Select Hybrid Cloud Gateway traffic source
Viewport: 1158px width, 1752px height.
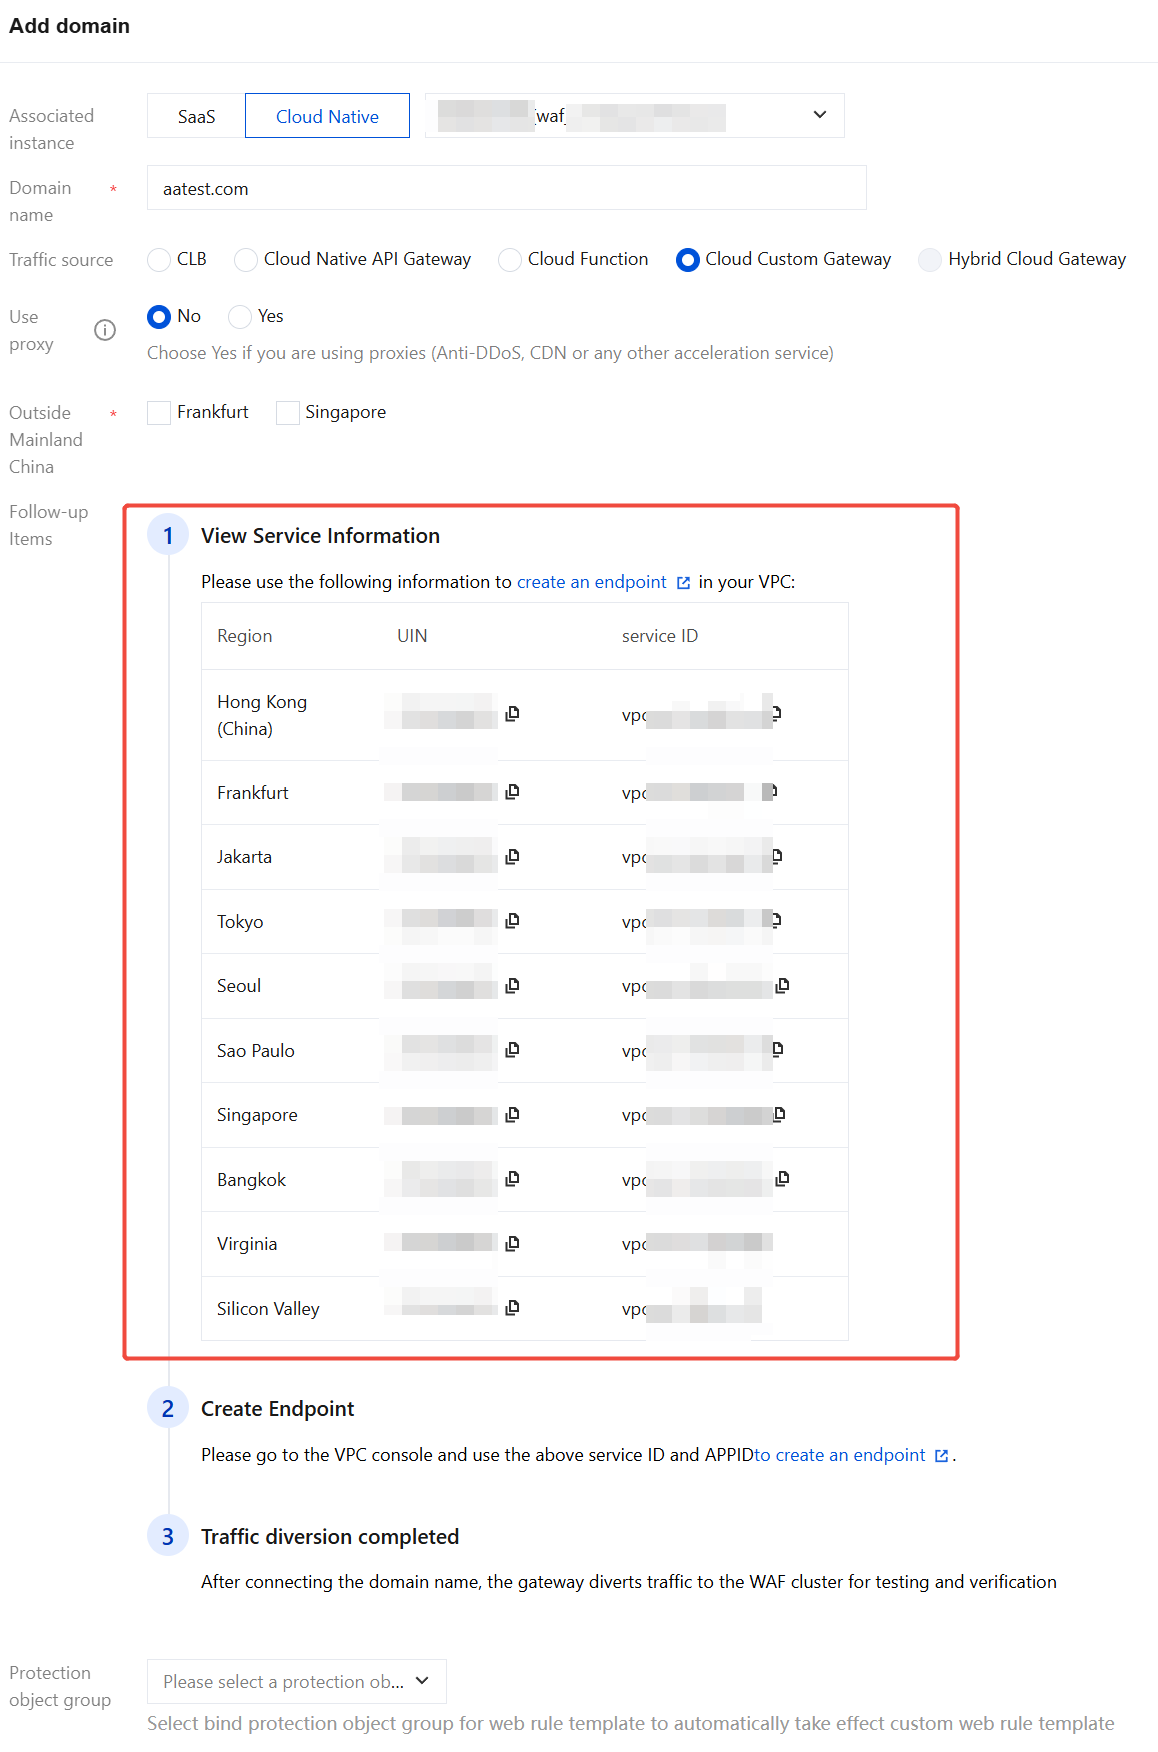tap(930, 260)
